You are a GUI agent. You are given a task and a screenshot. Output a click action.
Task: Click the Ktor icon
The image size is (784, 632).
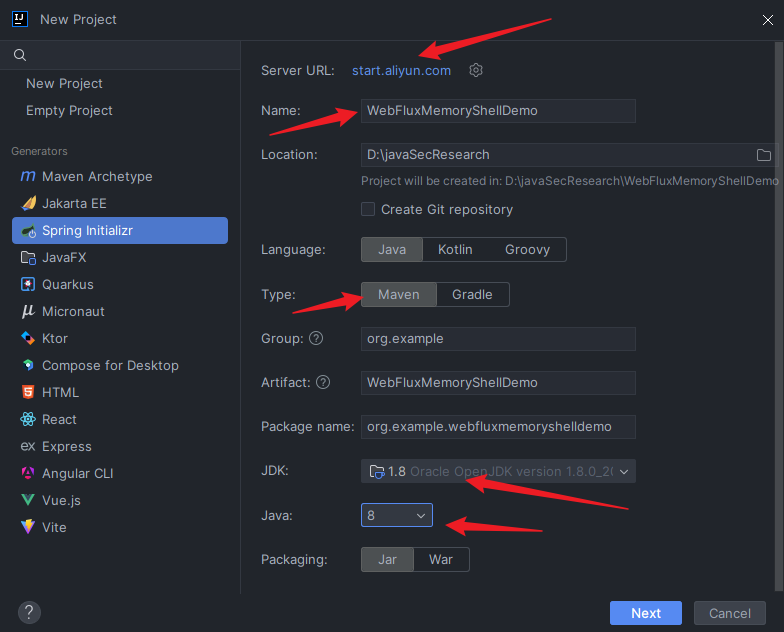28,338
